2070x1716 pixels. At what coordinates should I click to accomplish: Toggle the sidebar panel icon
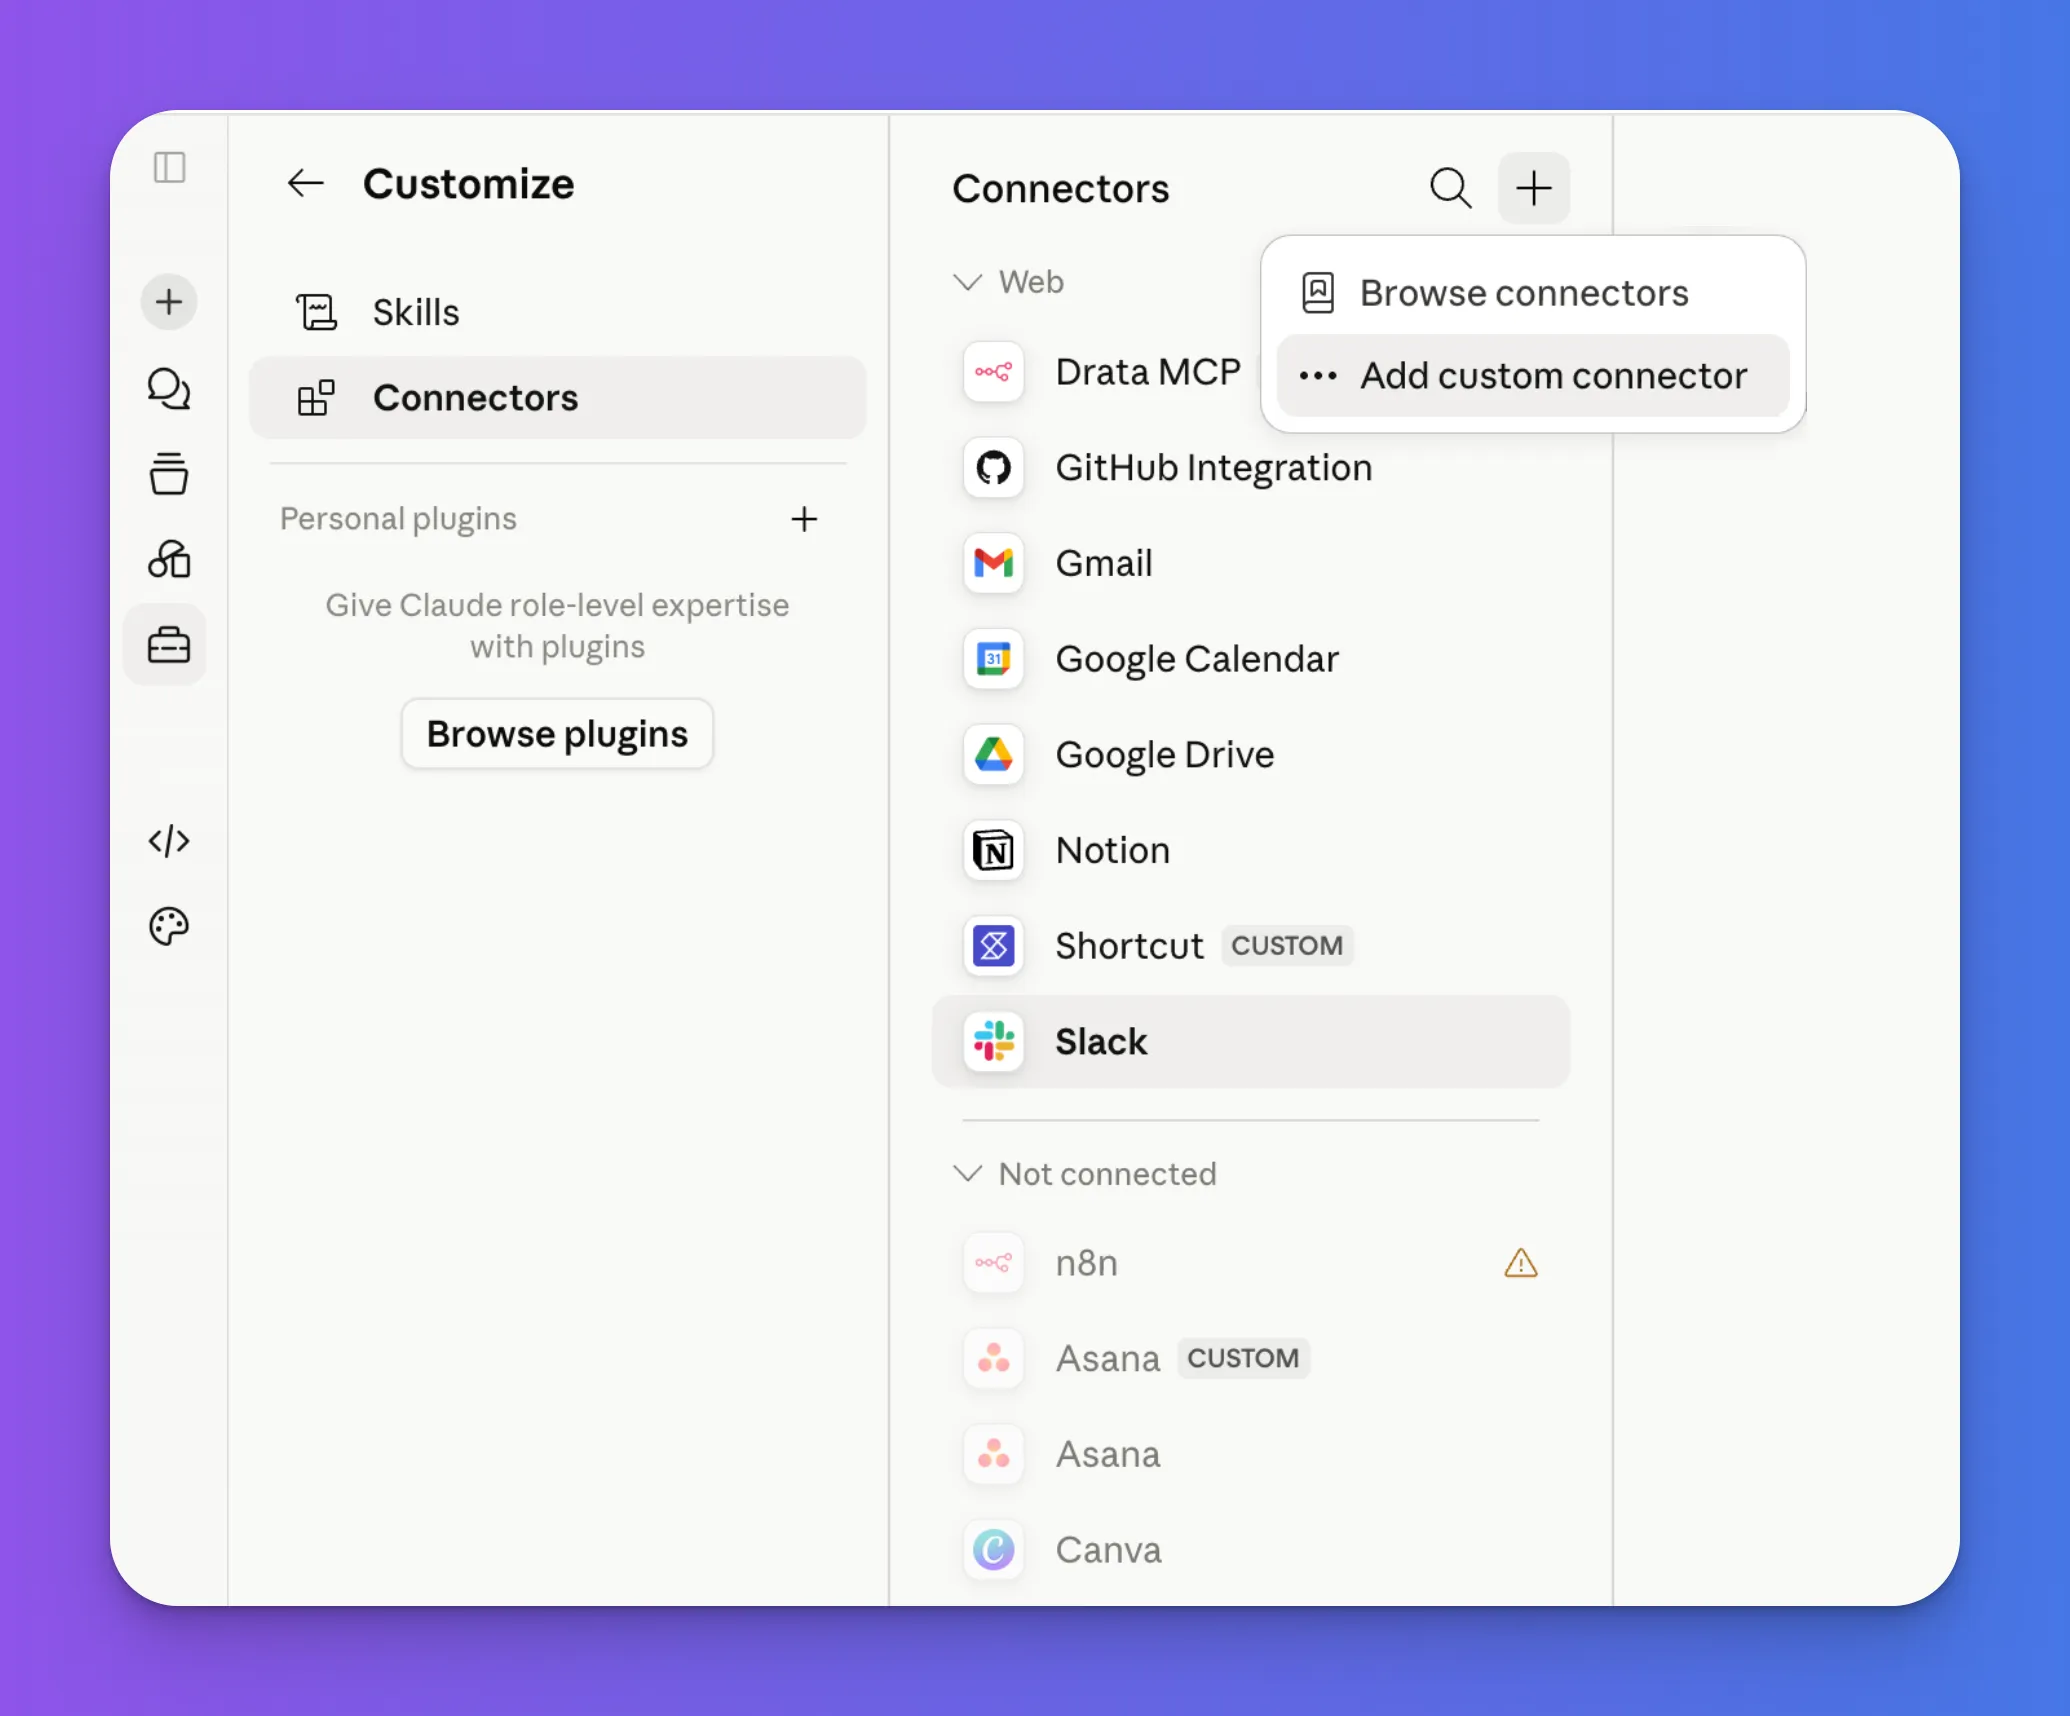169,167
